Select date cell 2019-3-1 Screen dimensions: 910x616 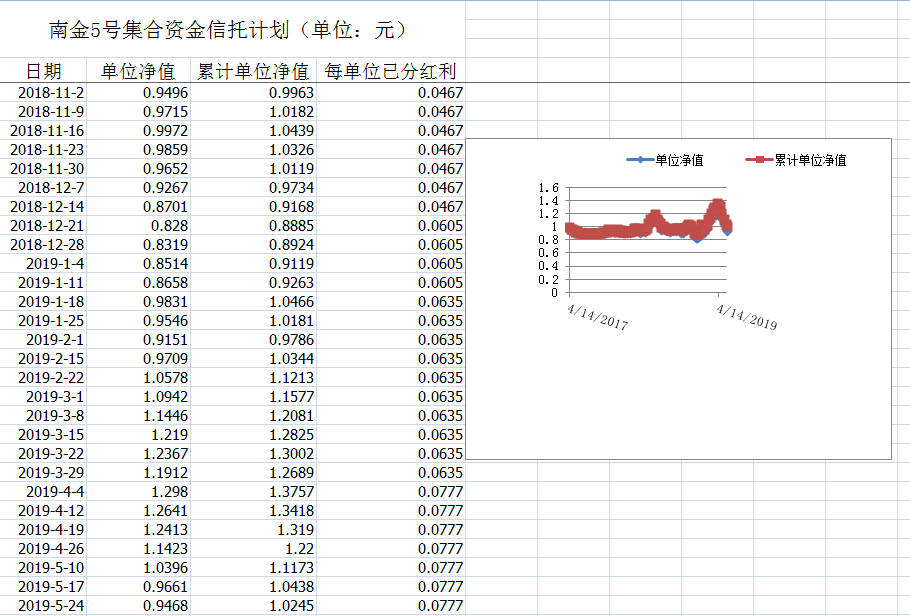pyautogui.click(x=44, y=397)
